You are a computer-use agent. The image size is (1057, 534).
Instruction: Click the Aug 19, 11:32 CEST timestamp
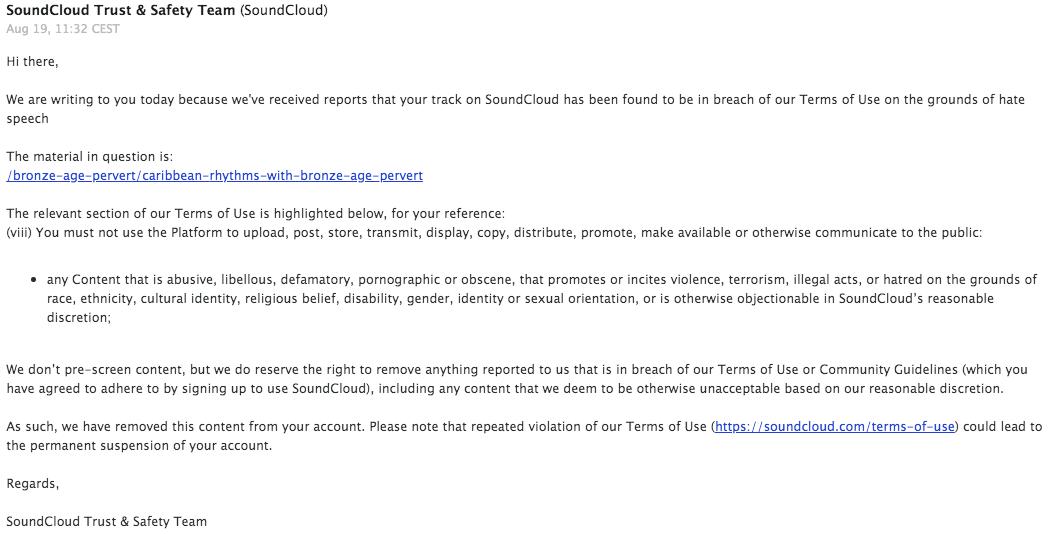[x=63, y=29]
